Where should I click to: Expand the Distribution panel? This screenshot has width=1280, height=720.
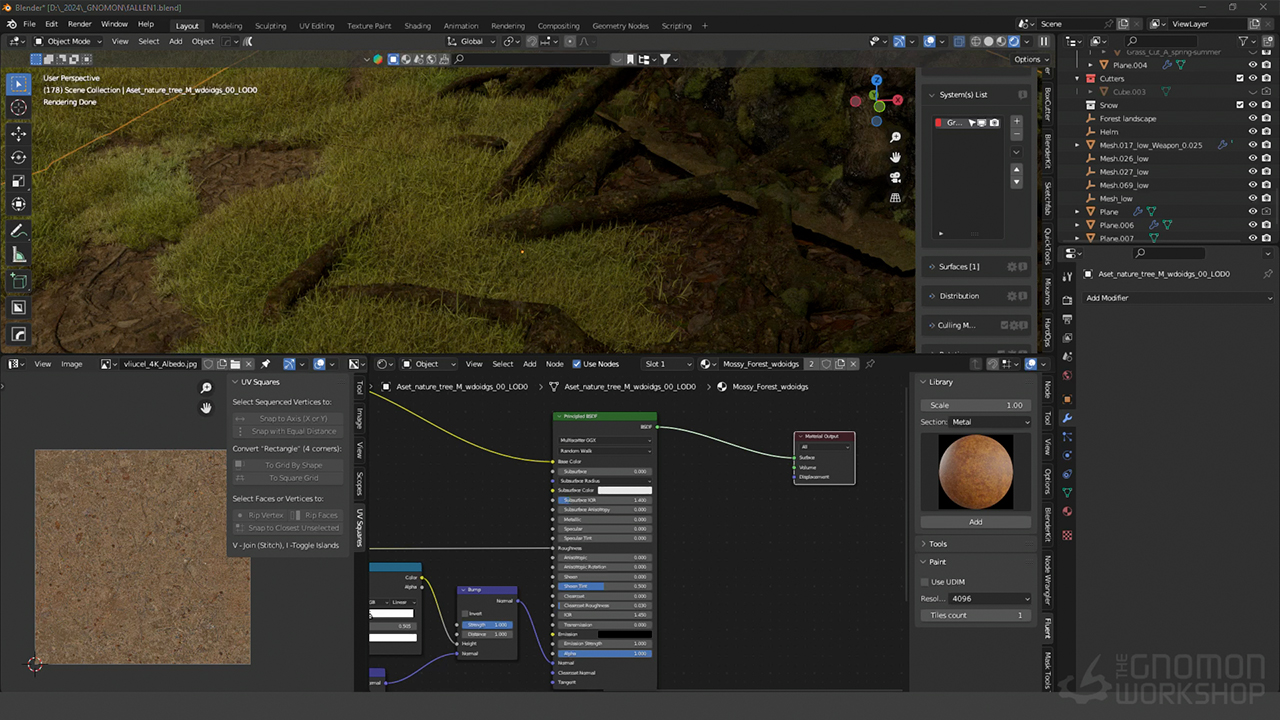[959, 296]
